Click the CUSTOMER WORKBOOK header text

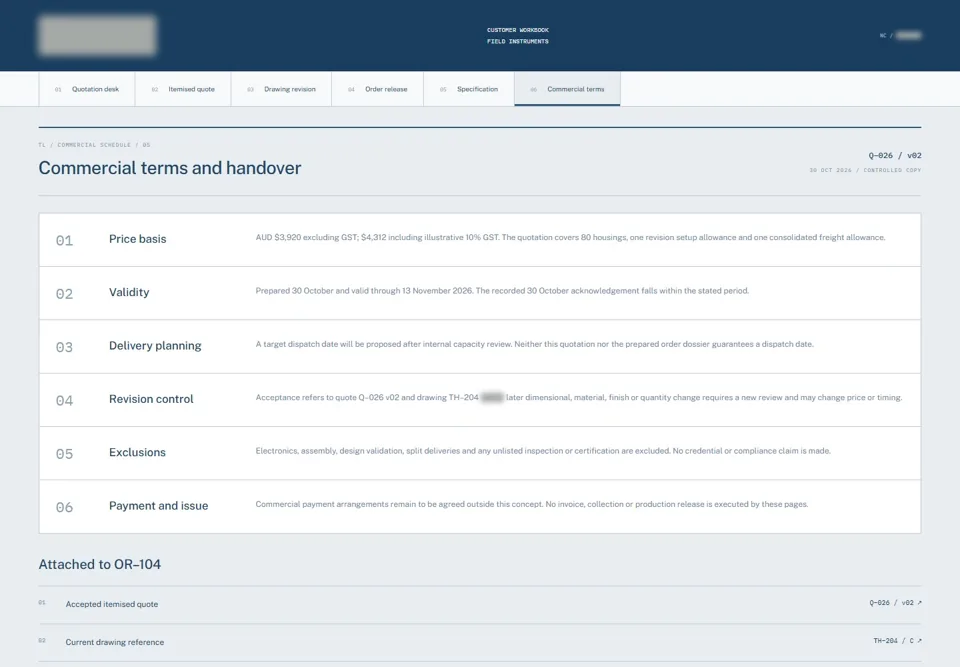click(518, 30)
